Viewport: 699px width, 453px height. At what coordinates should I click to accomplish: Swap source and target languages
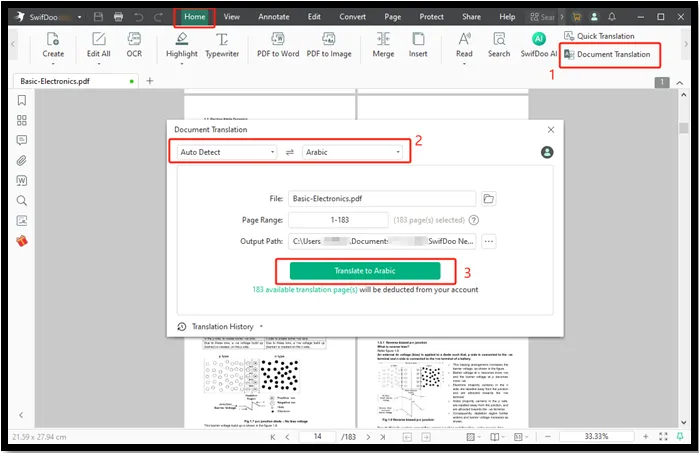pos(290,152)
